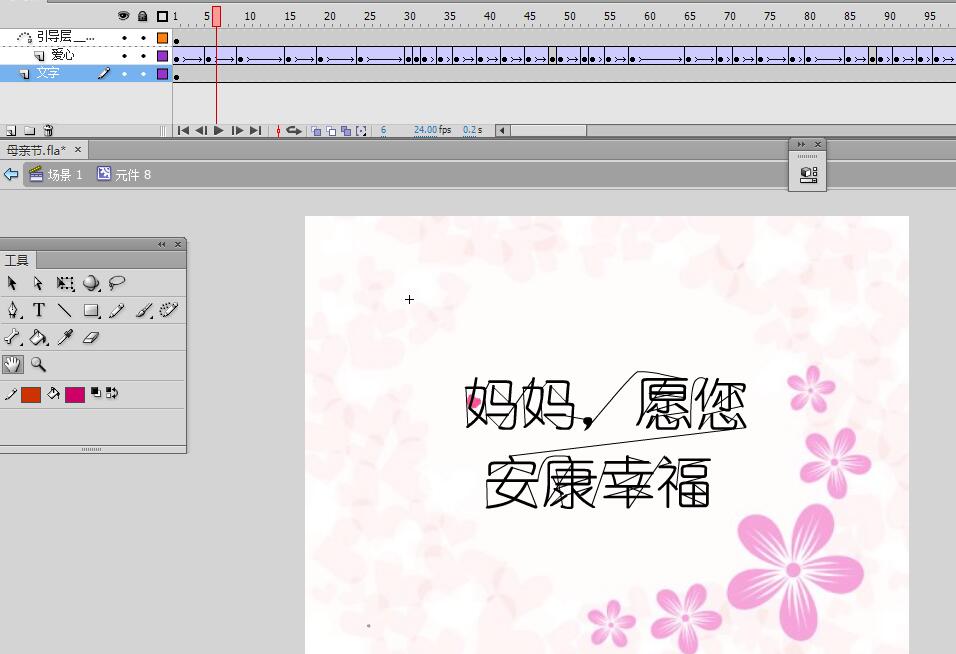This screenshot has height=654, width=956.
Task: Expand the small docked panel arrows
Action: (x=801, y=144)
